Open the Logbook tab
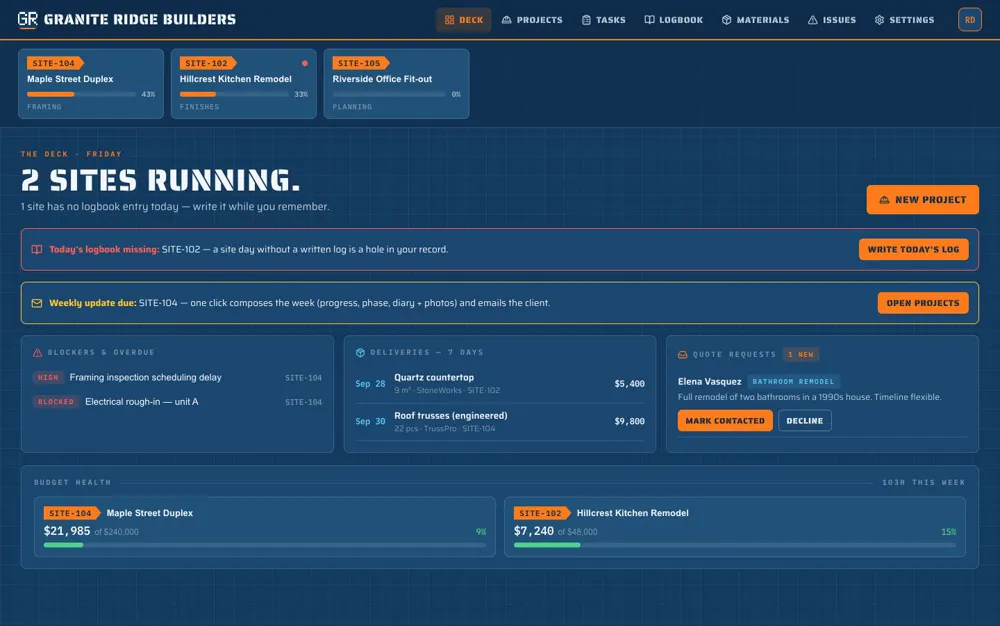 tap(673, 20)
